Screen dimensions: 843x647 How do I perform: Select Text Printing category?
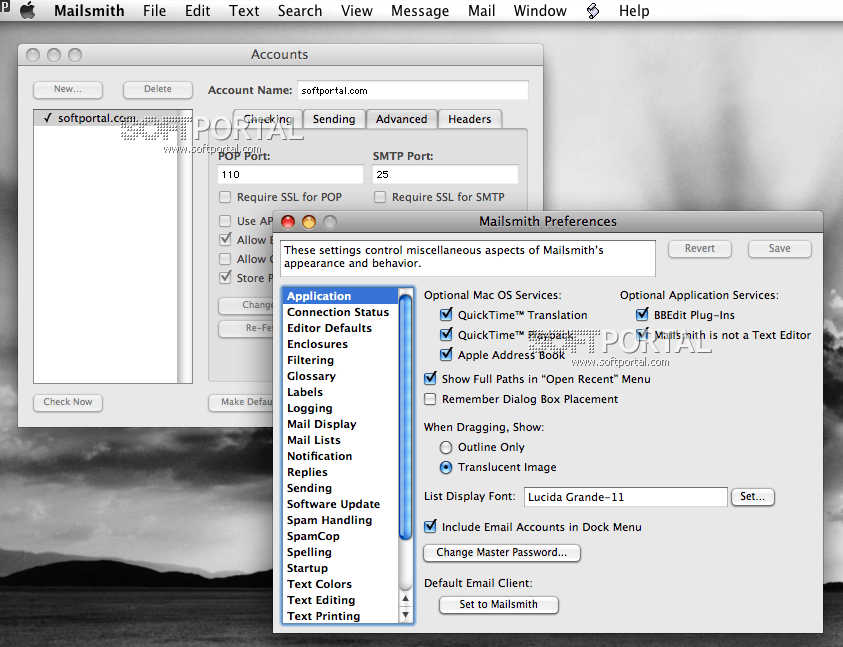point(341,616)
